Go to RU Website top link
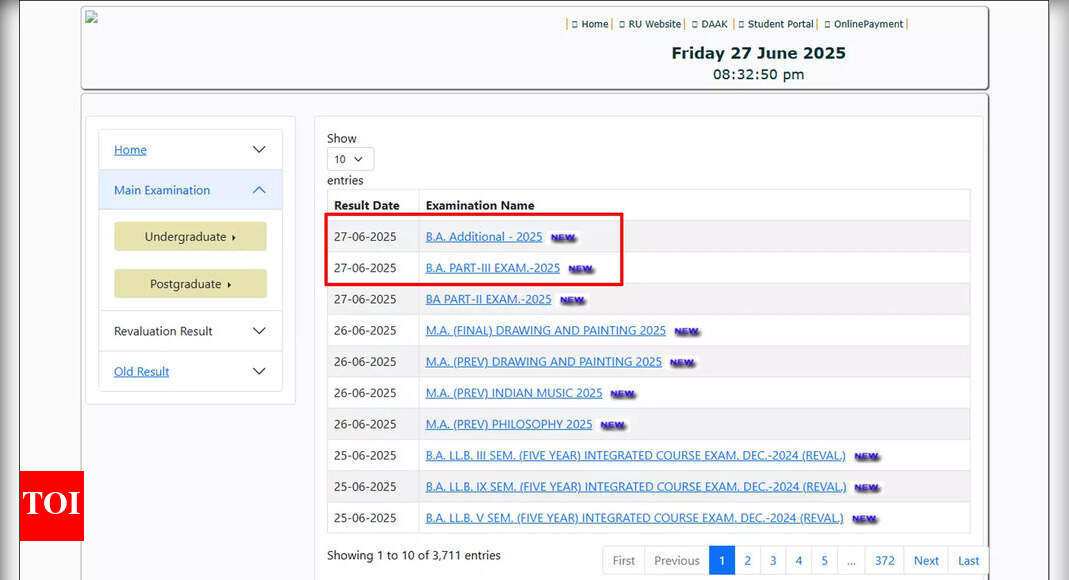 pyautogui.click(x=654, y=24)
